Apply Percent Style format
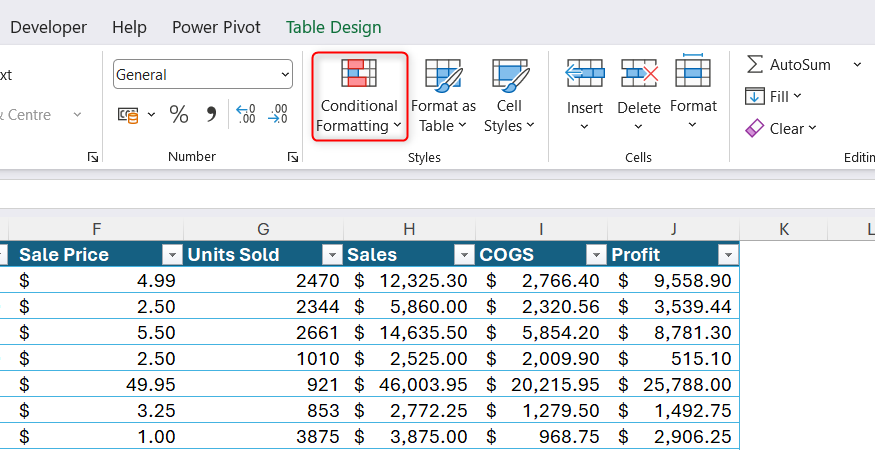The image size is (875, 450). (x=179, y=115)
